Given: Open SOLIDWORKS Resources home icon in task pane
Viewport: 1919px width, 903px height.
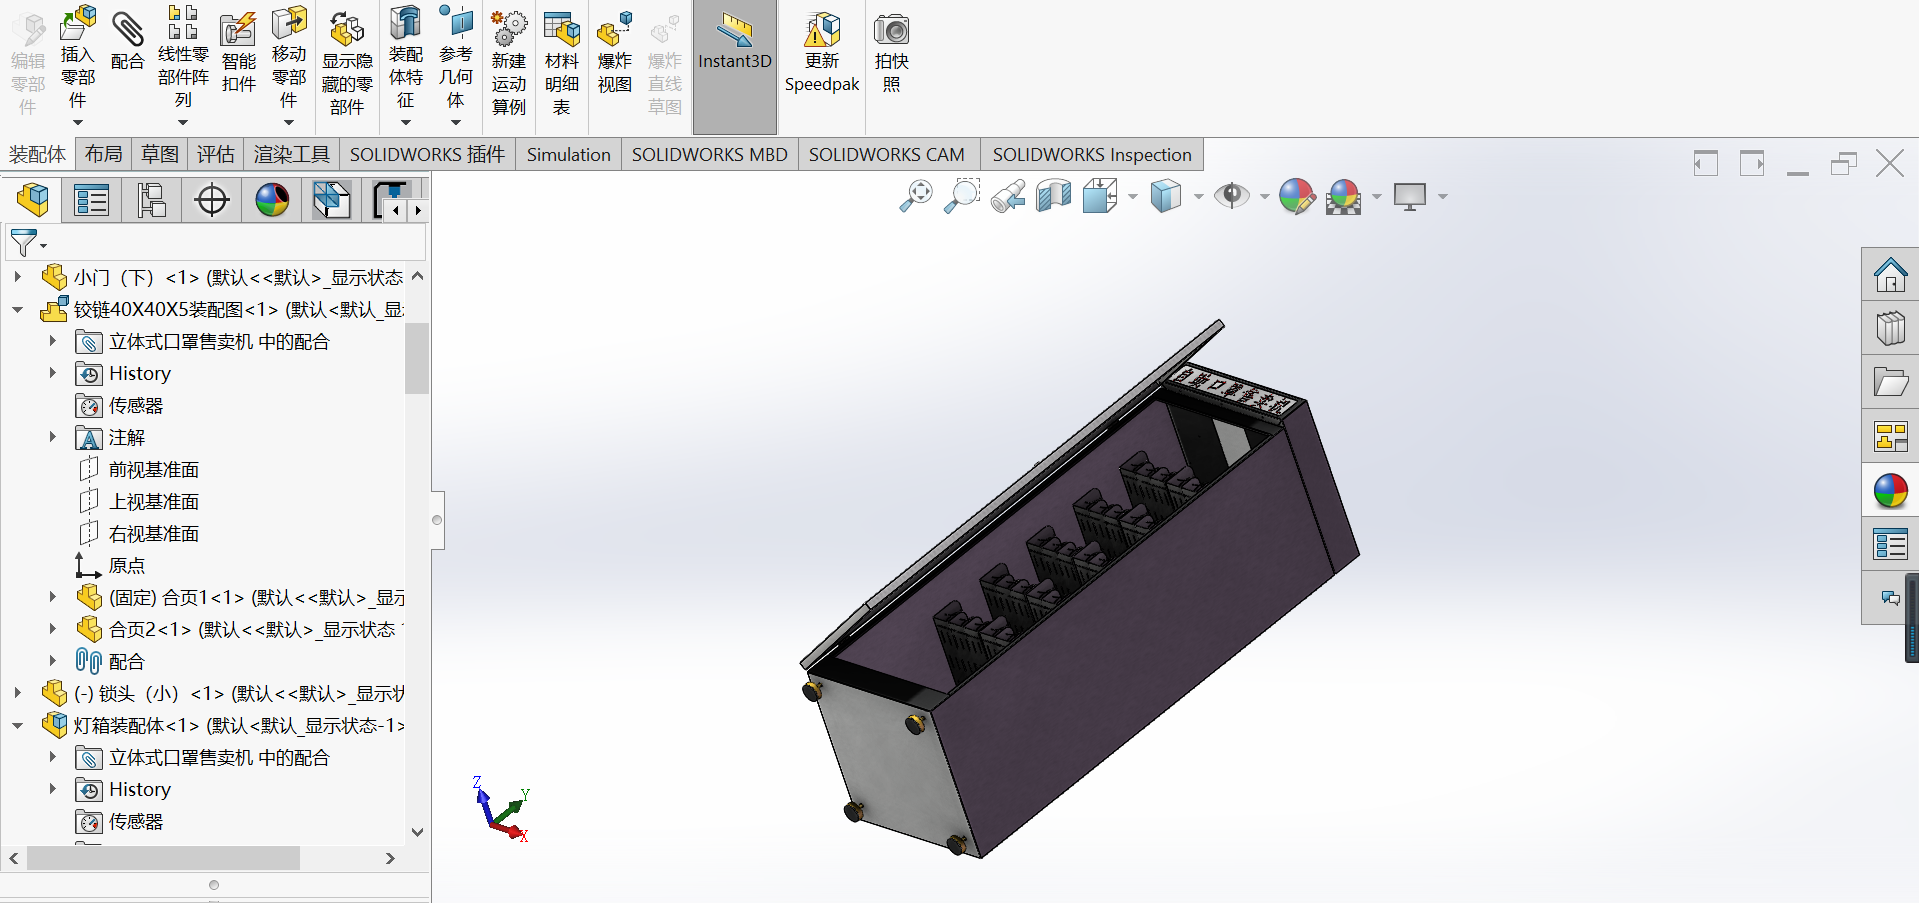Looking at the screenshot, I should pos(1890,274).
